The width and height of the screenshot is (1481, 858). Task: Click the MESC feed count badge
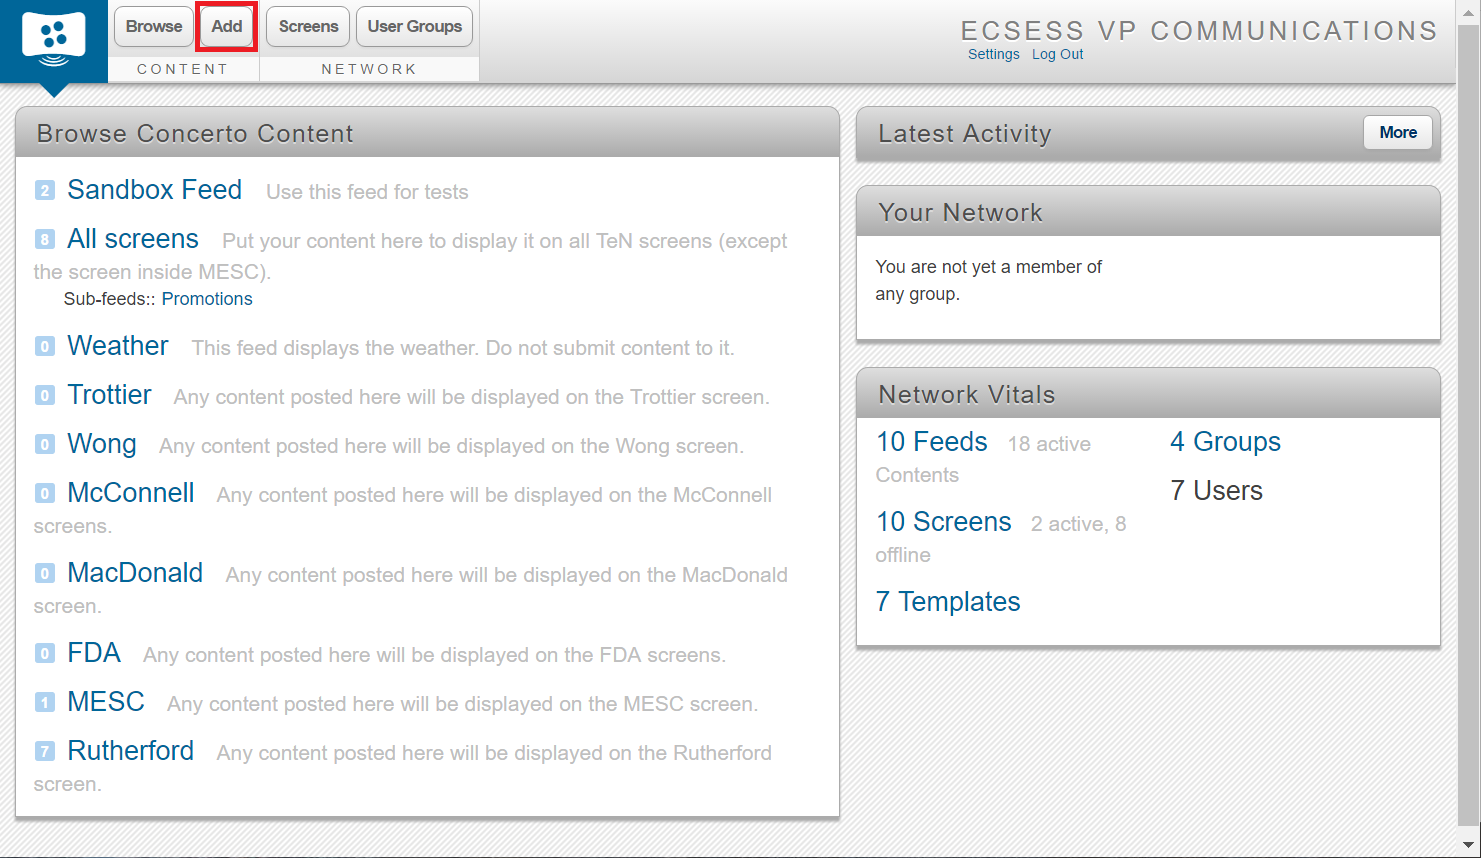pos(45,702)
